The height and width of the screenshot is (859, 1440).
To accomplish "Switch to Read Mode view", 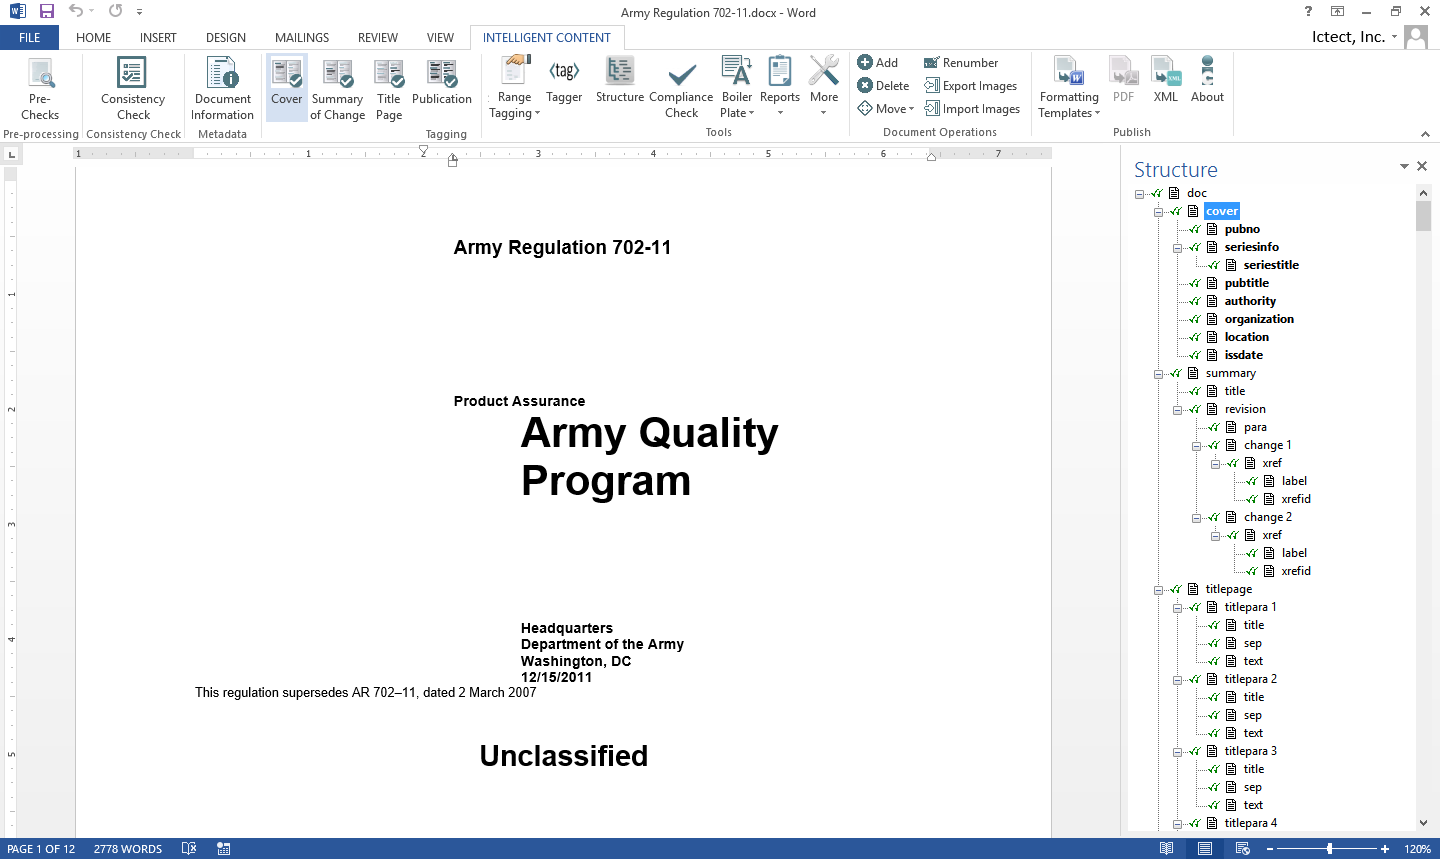I will point(1167,848).
